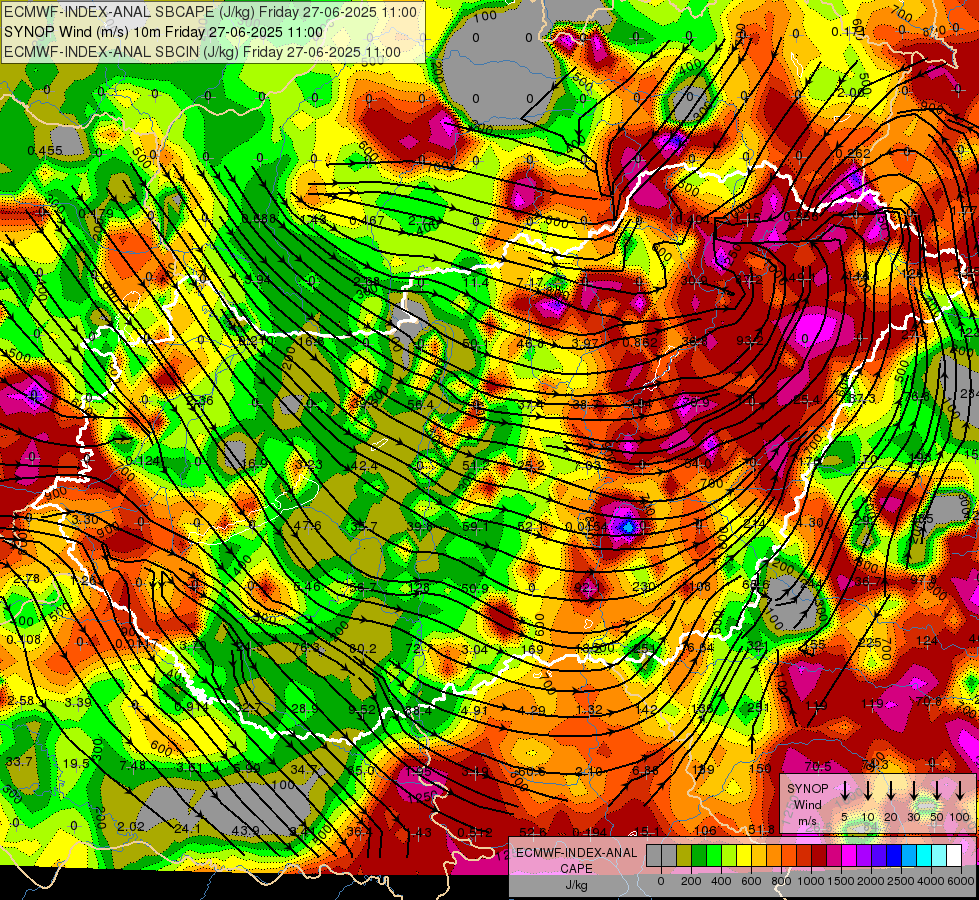Click the '11.4' value on the map
The image size is (979, 900).
click(x=476, y=283)
